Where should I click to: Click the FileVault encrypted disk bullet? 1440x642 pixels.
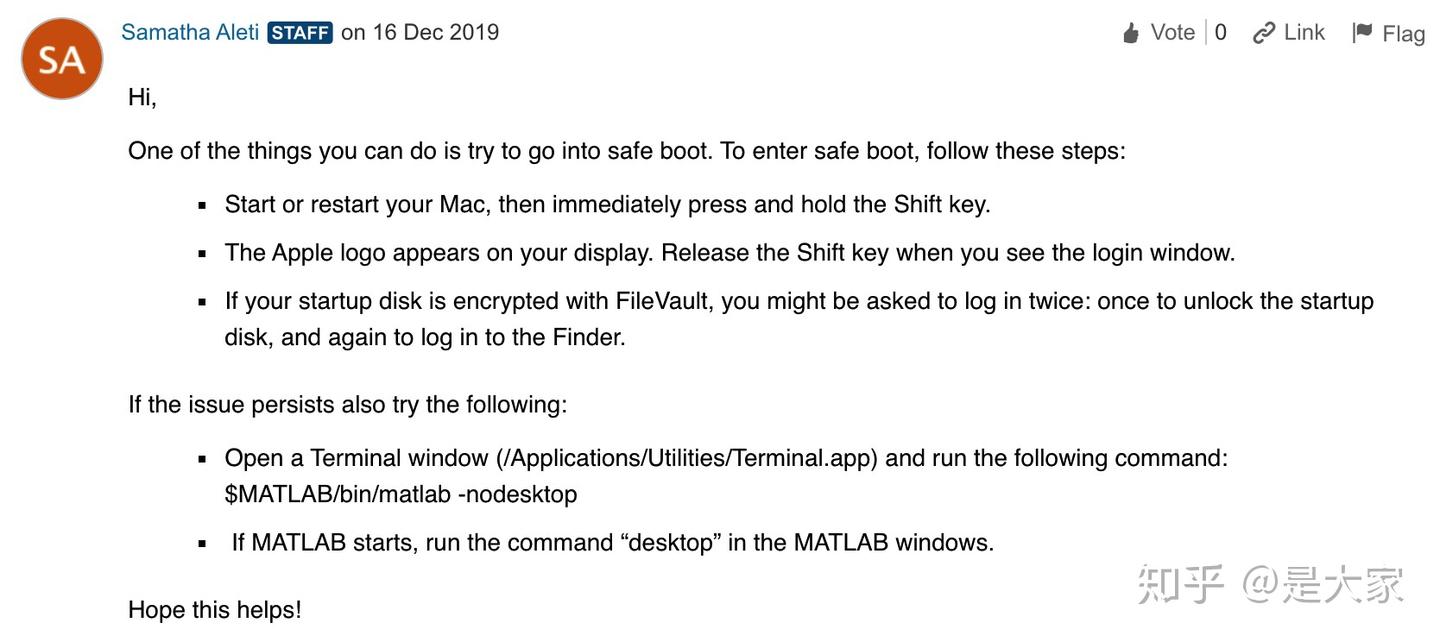(x=799, y=319)
